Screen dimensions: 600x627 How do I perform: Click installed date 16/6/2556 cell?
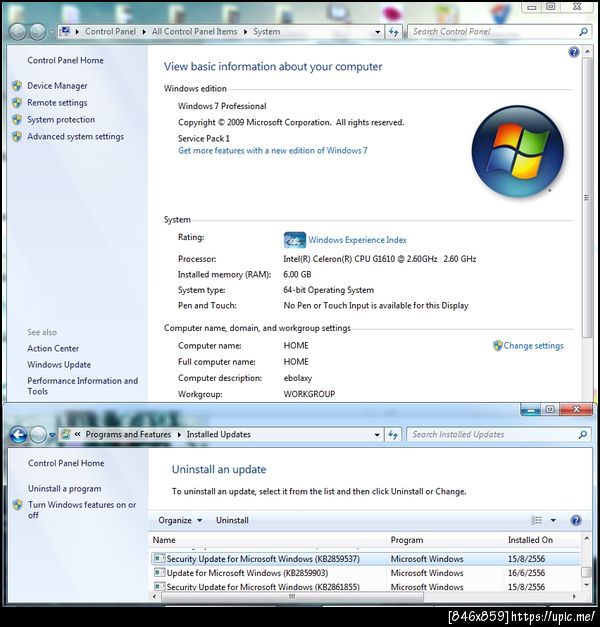pyautogui.click(x=526, y=573)
